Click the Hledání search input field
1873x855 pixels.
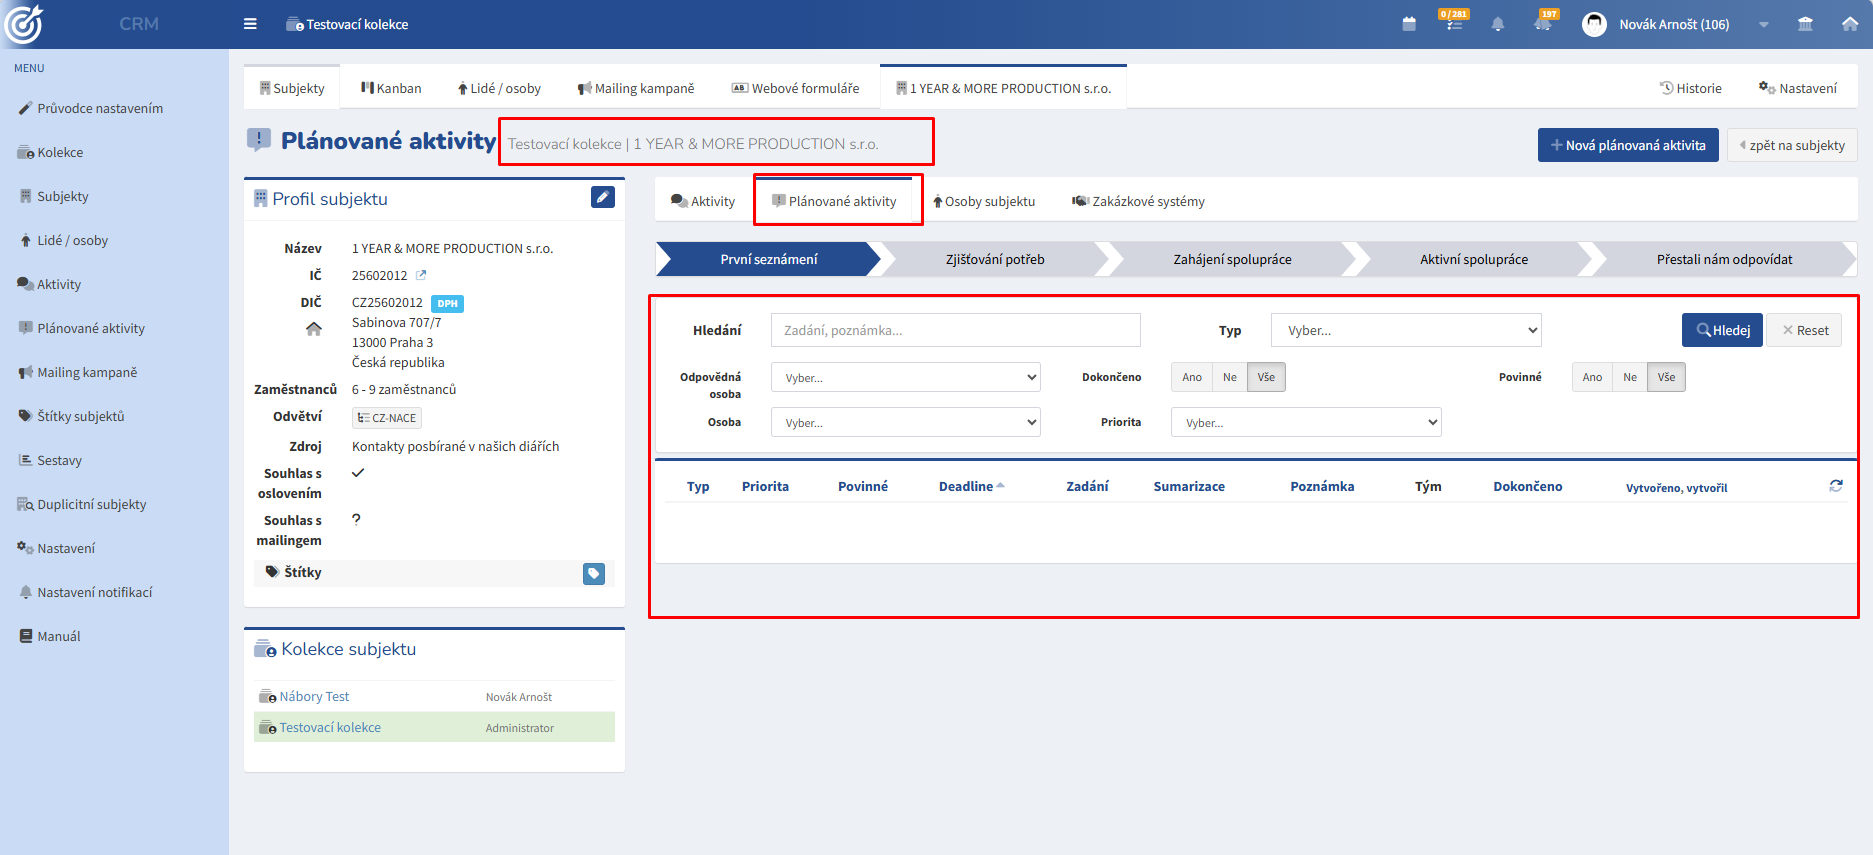pos(956,330)
